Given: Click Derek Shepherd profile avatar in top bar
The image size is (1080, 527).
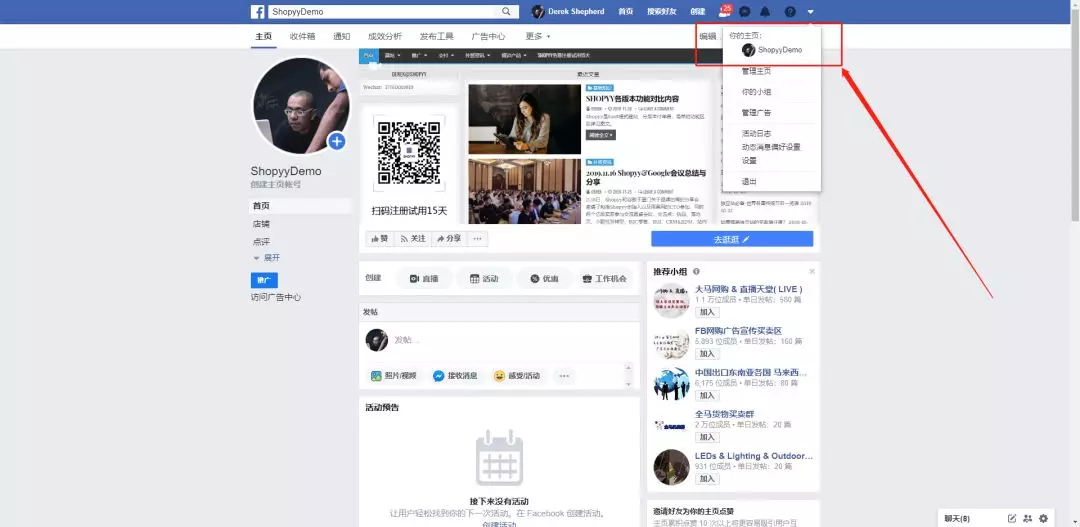Looking at the screenshot, I should point(538,12).
